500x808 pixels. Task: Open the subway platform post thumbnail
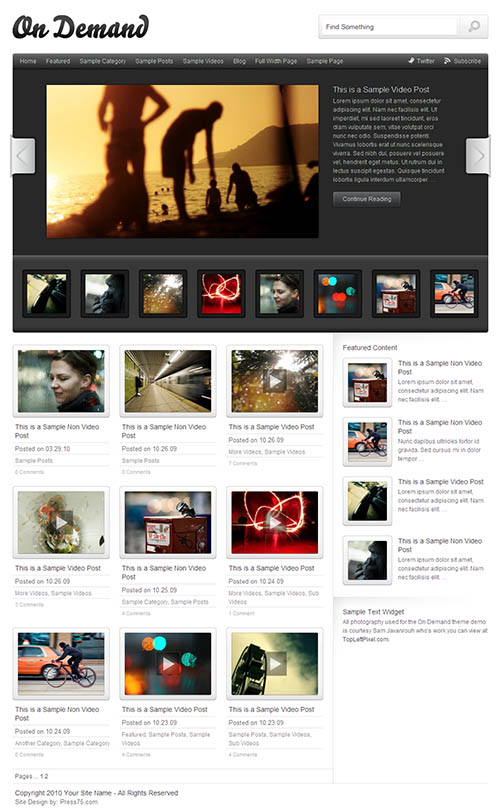tap(168, 381)
